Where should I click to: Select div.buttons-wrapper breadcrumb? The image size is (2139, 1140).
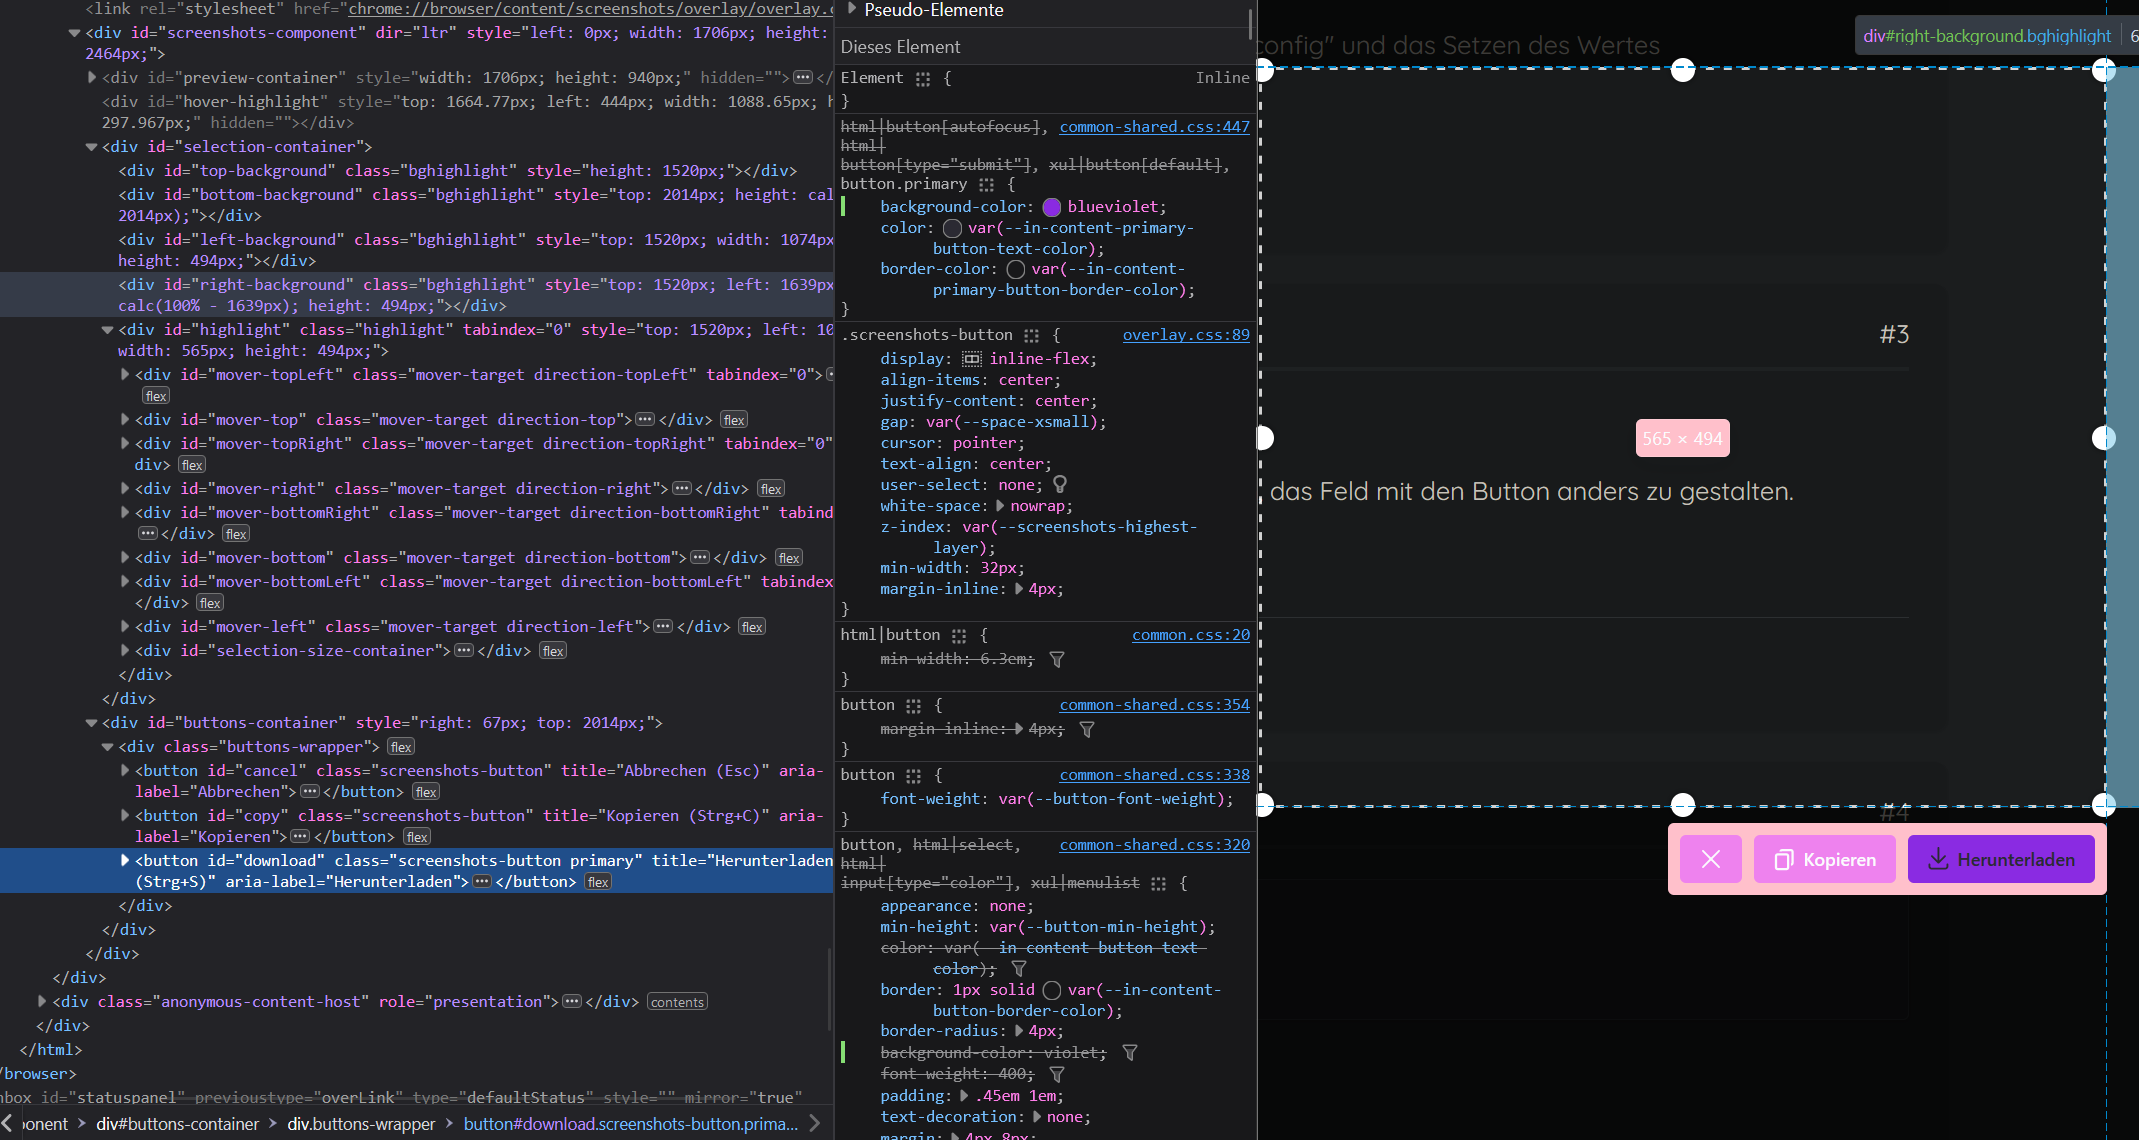click(361, 1124)
